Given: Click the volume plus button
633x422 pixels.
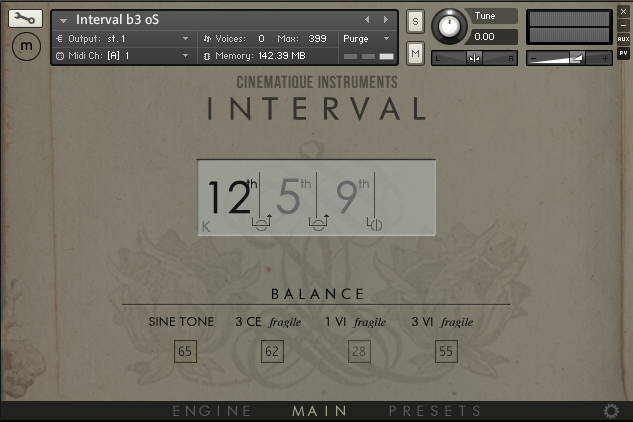Looking at the screenshot, I should click(605, 59).
